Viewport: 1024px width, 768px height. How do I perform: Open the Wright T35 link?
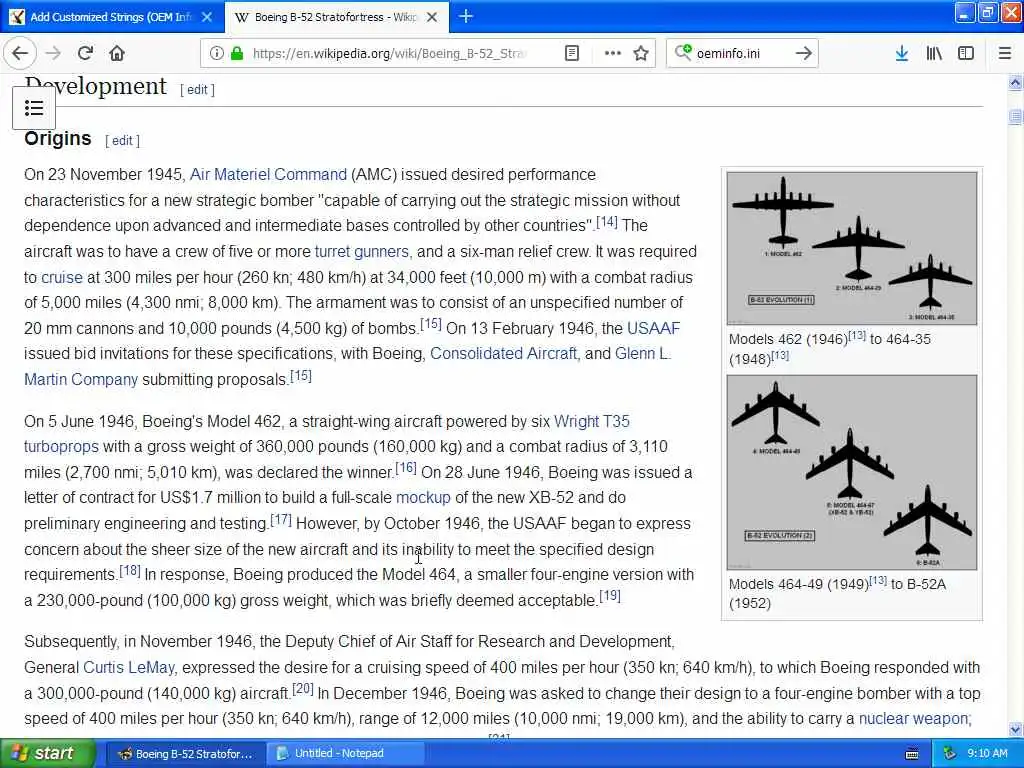coord(592,421)
